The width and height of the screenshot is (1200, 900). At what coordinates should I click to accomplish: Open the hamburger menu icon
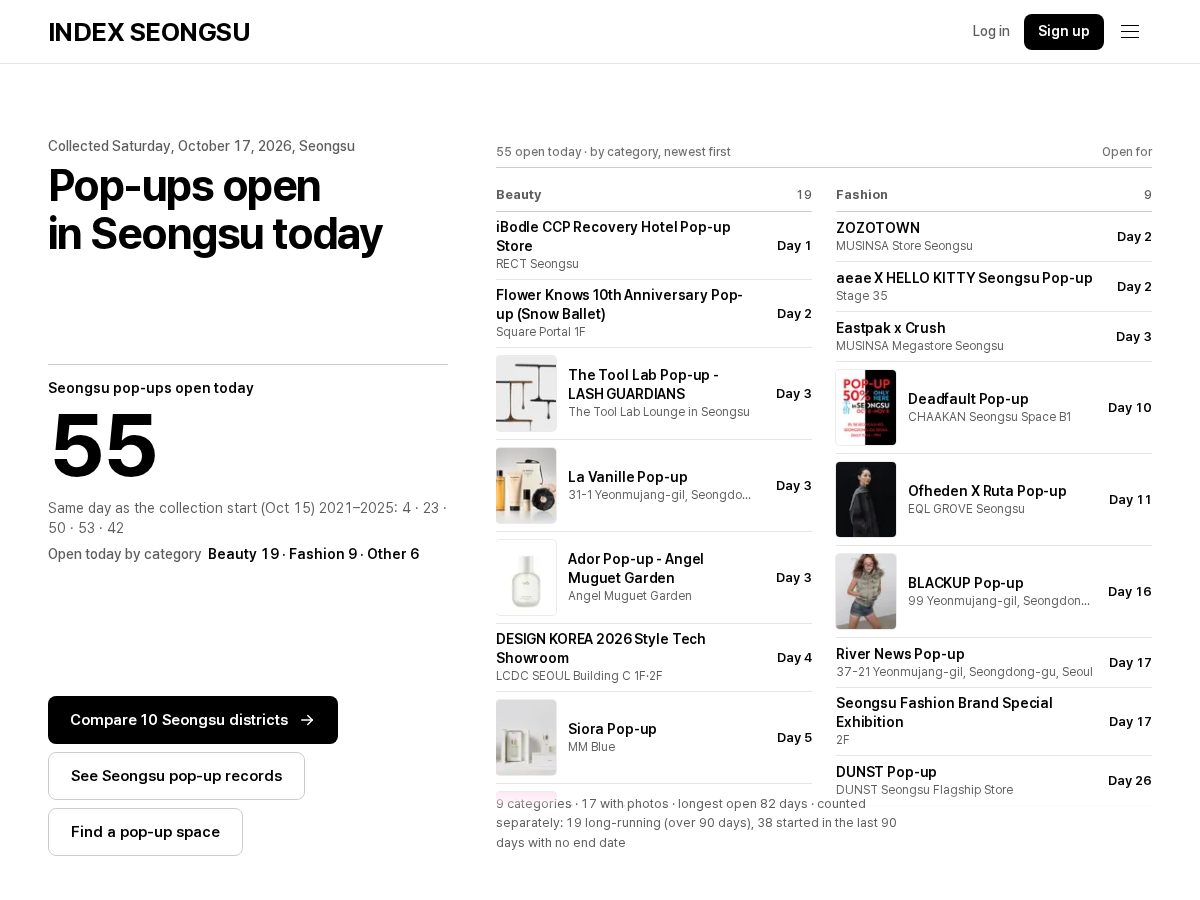click(1130, 32)
